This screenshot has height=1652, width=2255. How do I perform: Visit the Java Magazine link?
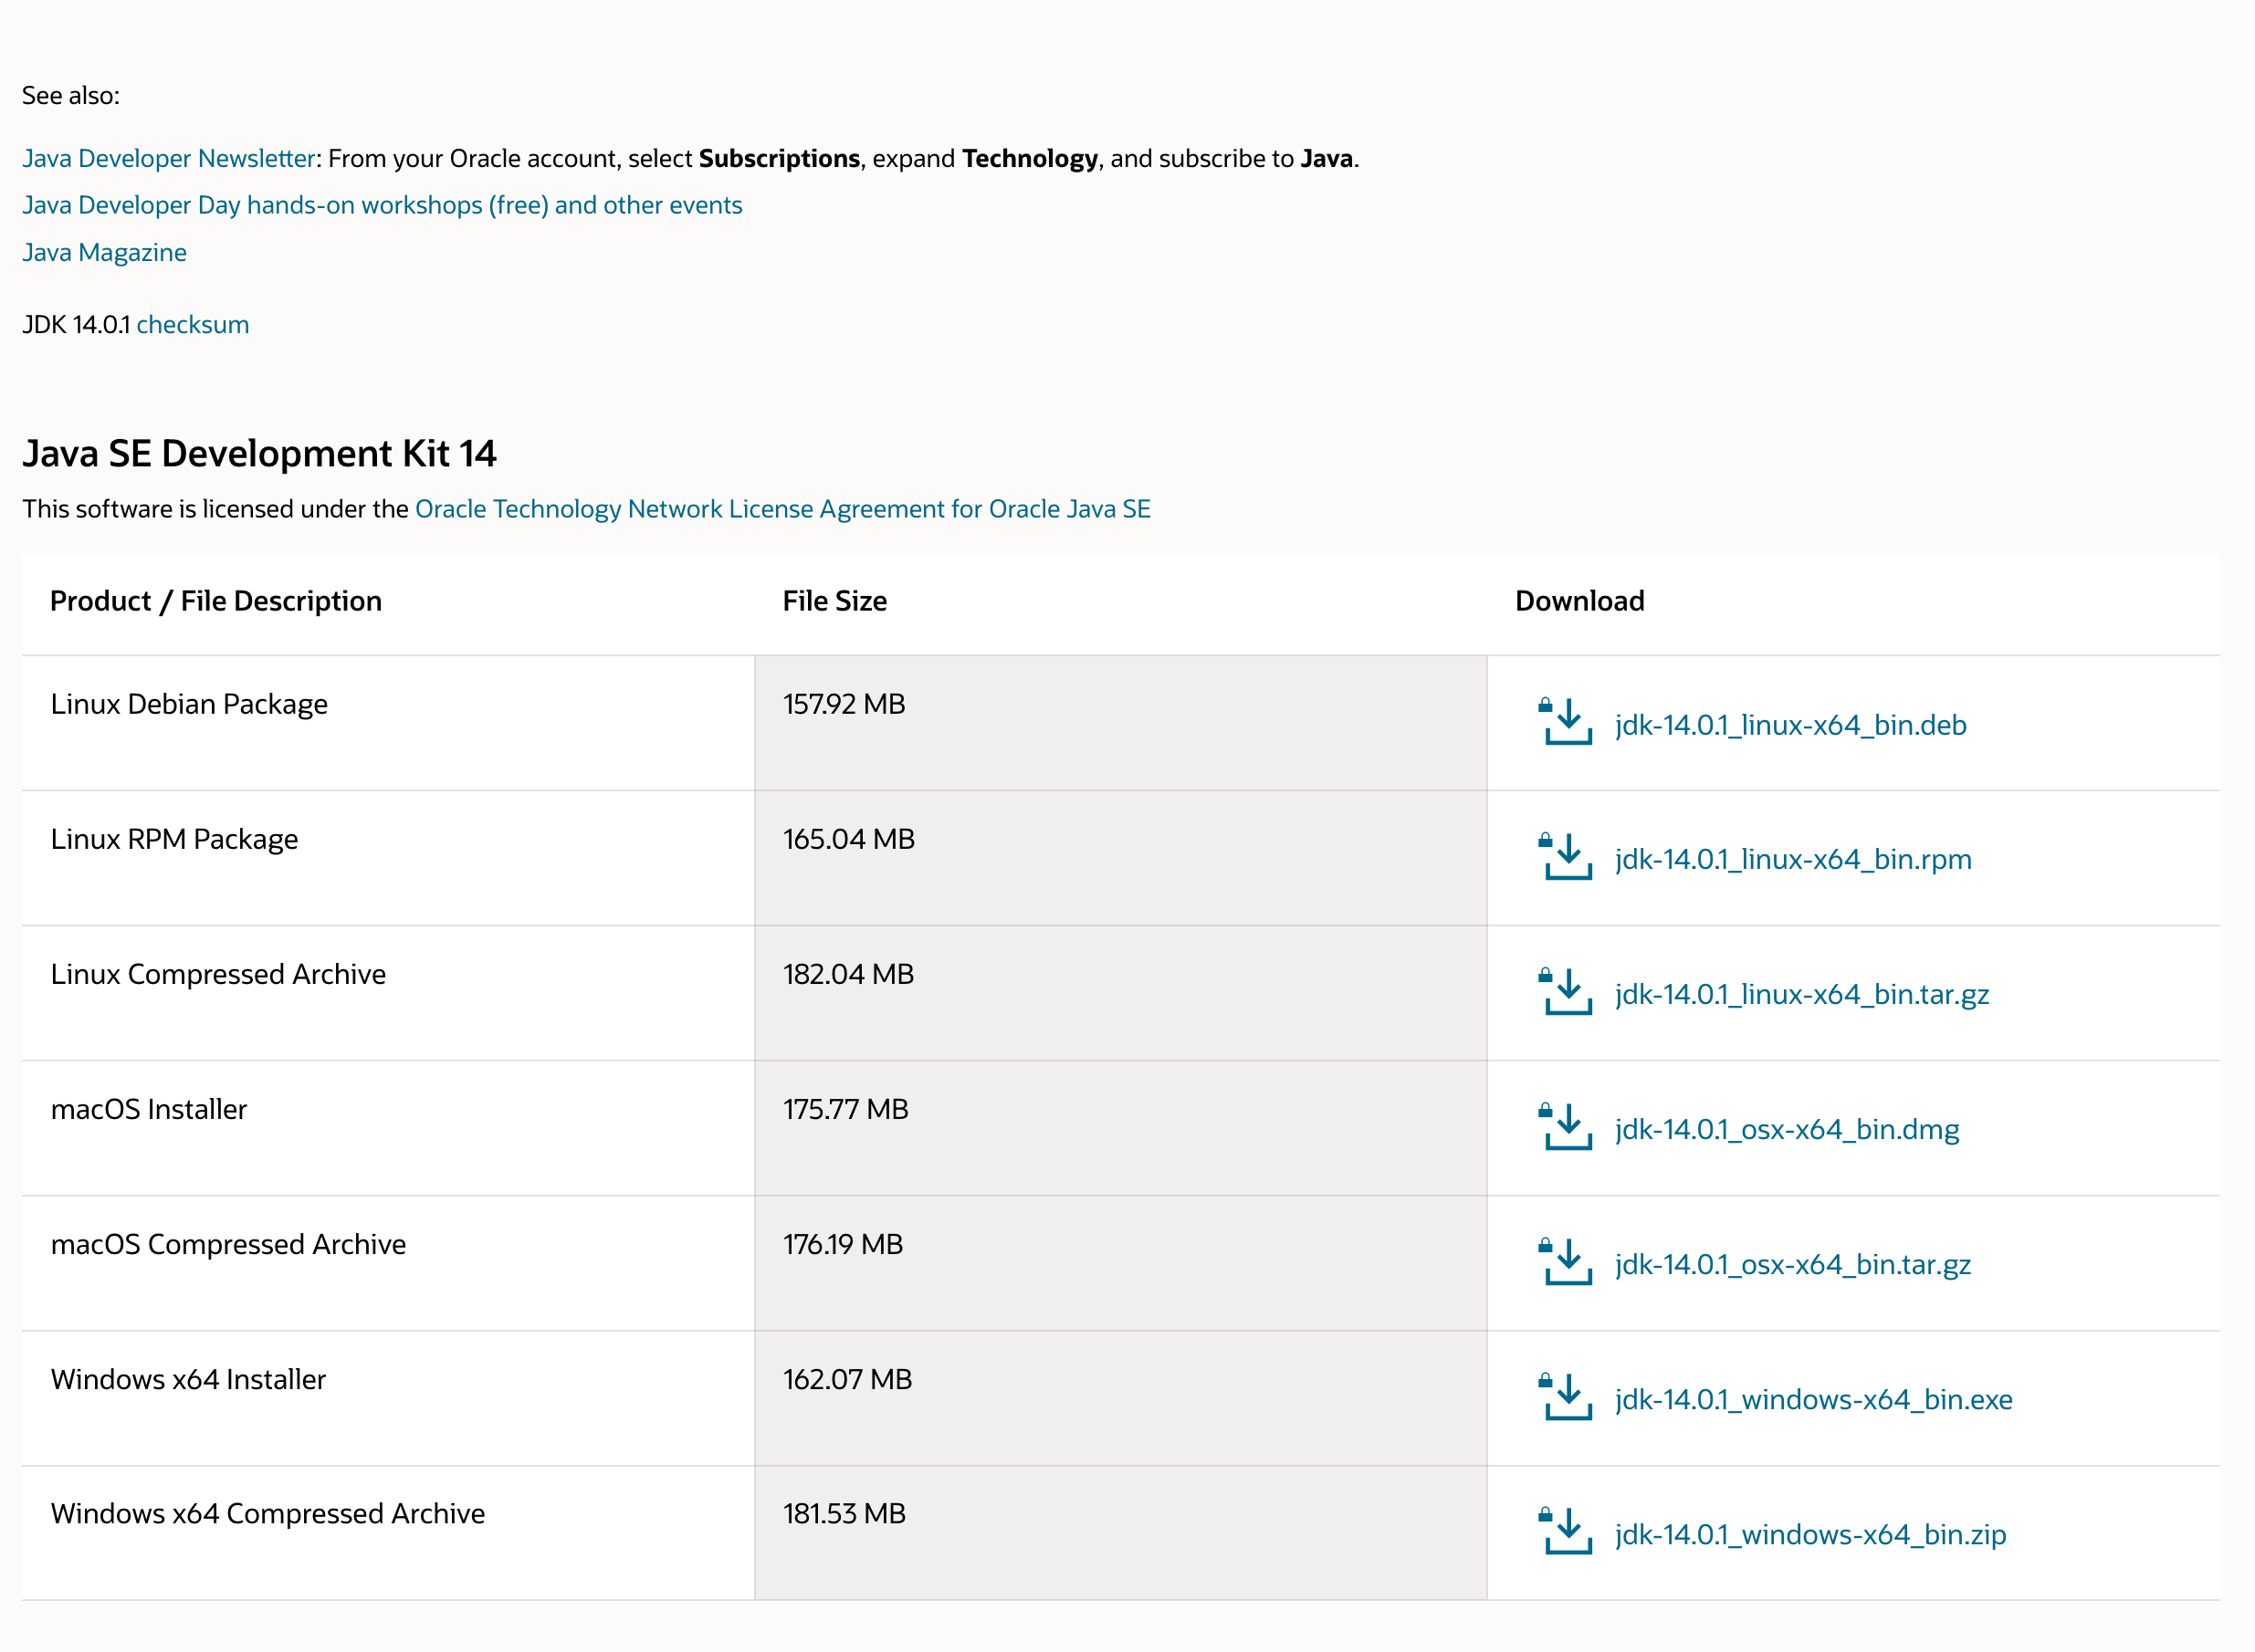(x=104, y=252)
